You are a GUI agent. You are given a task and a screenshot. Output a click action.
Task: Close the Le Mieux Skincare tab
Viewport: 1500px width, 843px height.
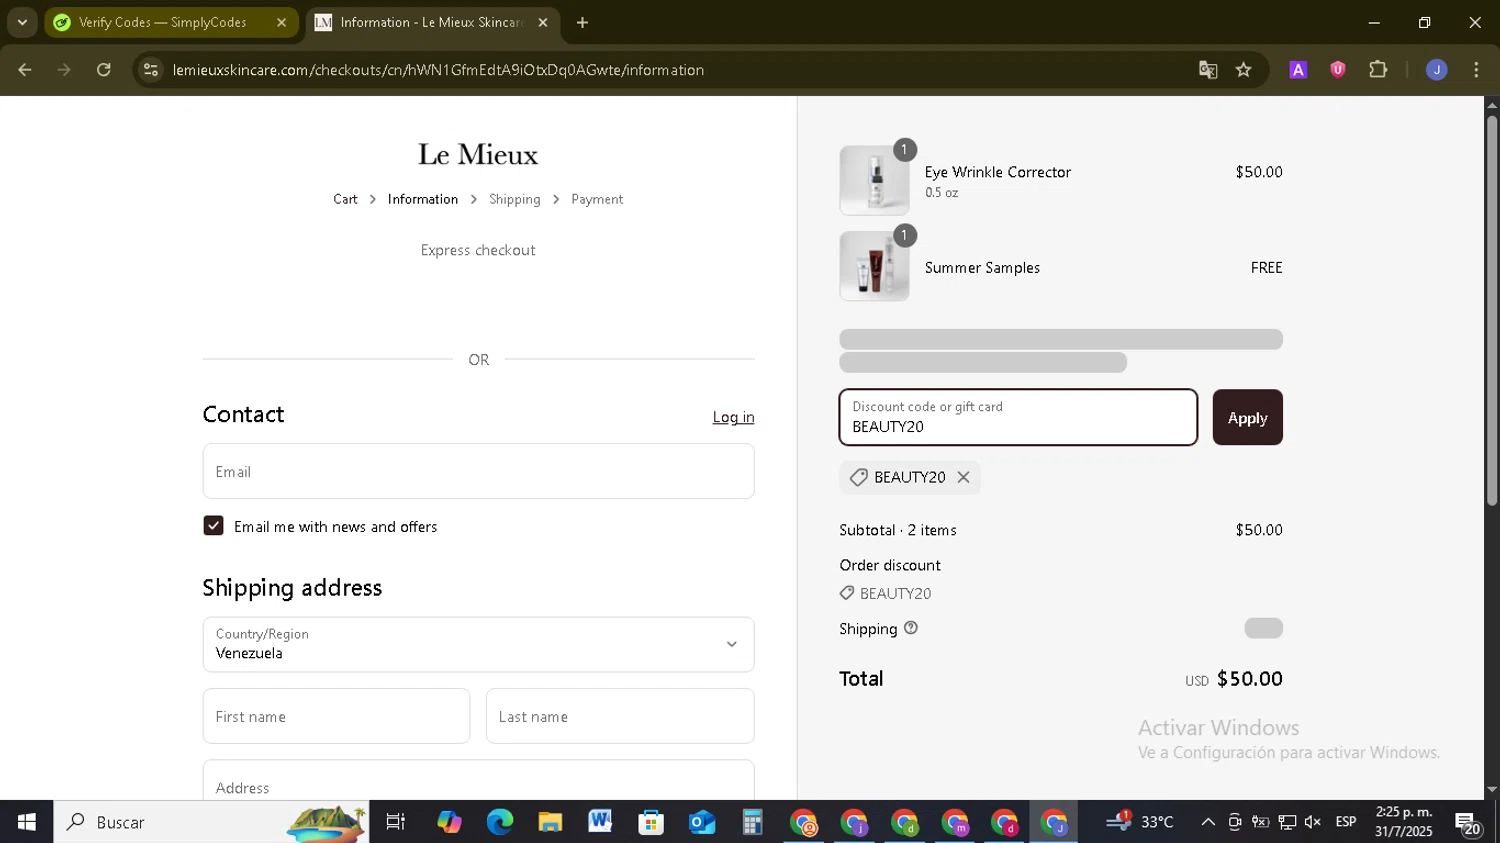[x=543, y=22]
